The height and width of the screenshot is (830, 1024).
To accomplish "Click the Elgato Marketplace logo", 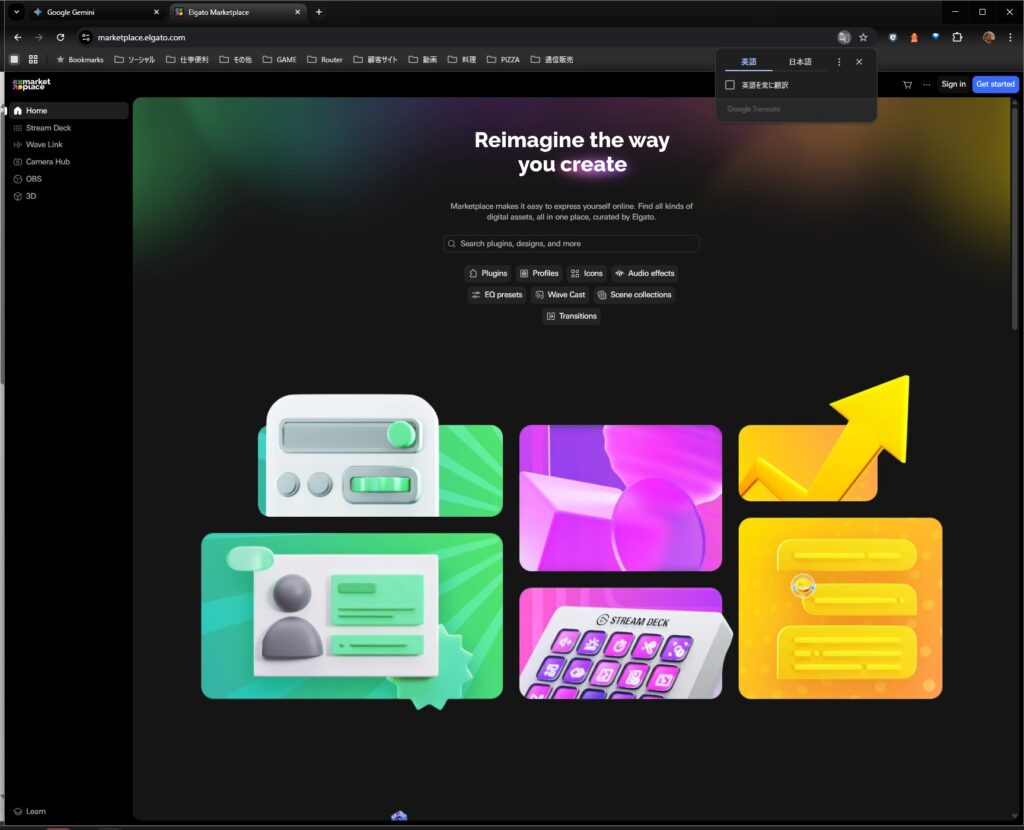I will click(31, 84).
